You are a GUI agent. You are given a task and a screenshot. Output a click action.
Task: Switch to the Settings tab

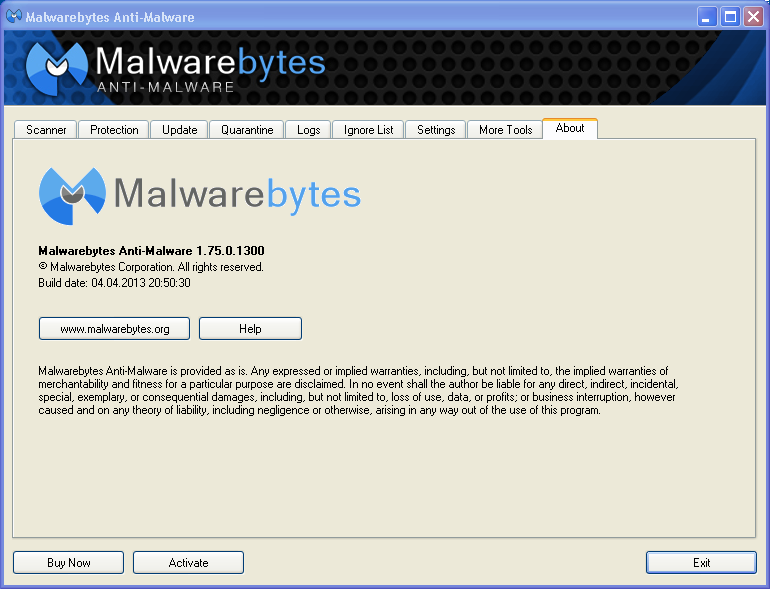[x=436, y=130]
